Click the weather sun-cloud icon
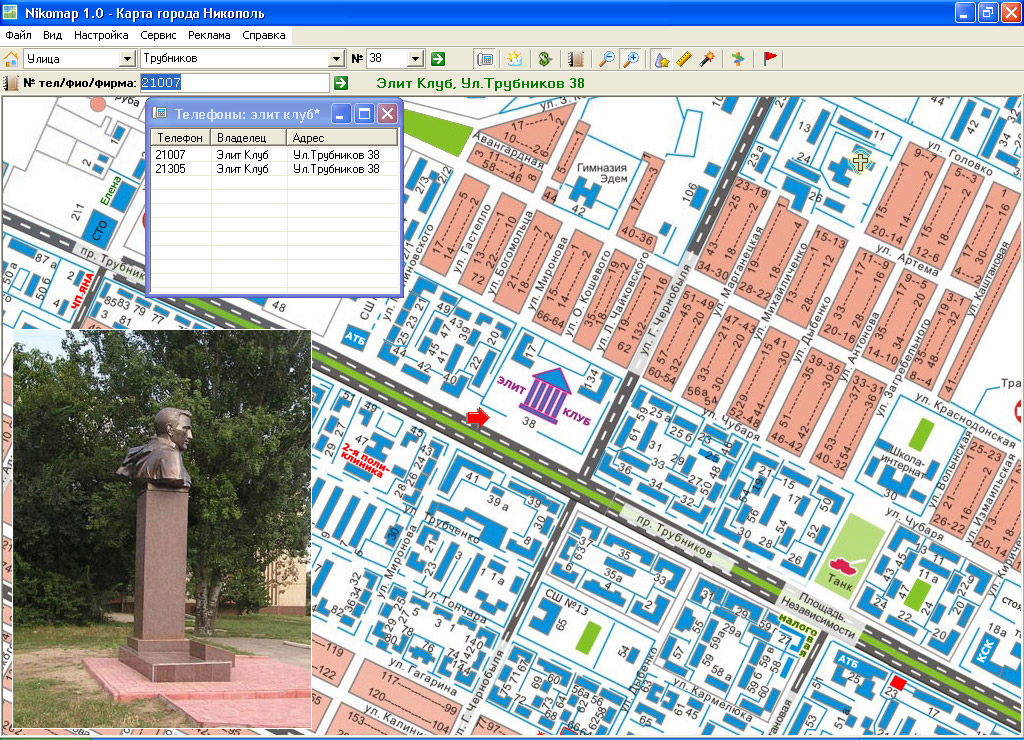1024x740 pixels. [515, 59]
